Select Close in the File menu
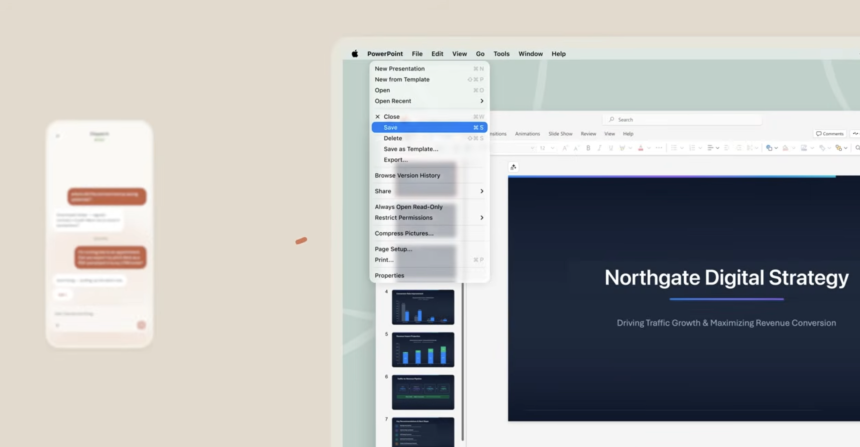The image size is (860, 447). coord(429,117)
